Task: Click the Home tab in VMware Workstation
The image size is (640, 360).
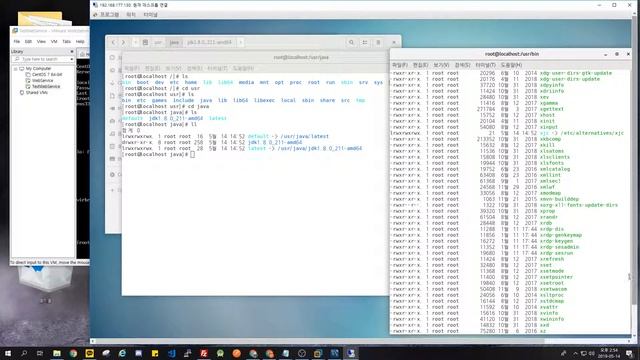Action: (x=84, y=54)
